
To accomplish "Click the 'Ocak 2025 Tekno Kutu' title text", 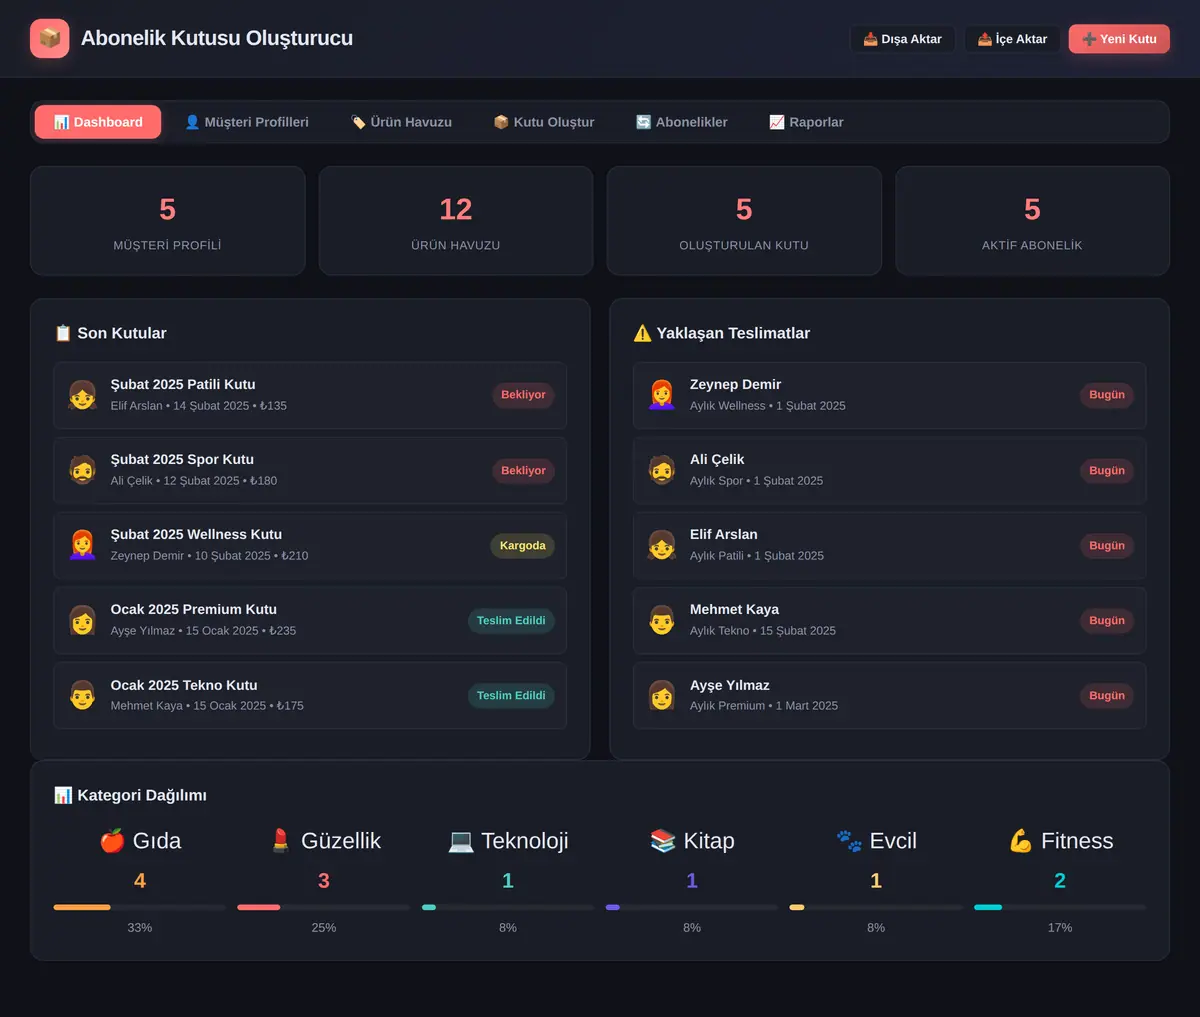I will click(x=184, y=685).
